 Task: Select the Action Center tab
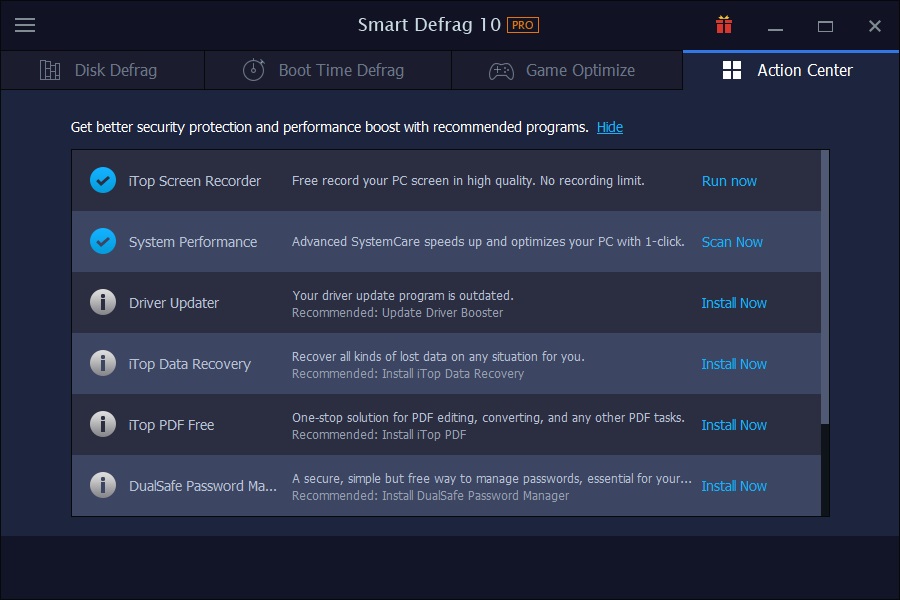tap(791, 70)
